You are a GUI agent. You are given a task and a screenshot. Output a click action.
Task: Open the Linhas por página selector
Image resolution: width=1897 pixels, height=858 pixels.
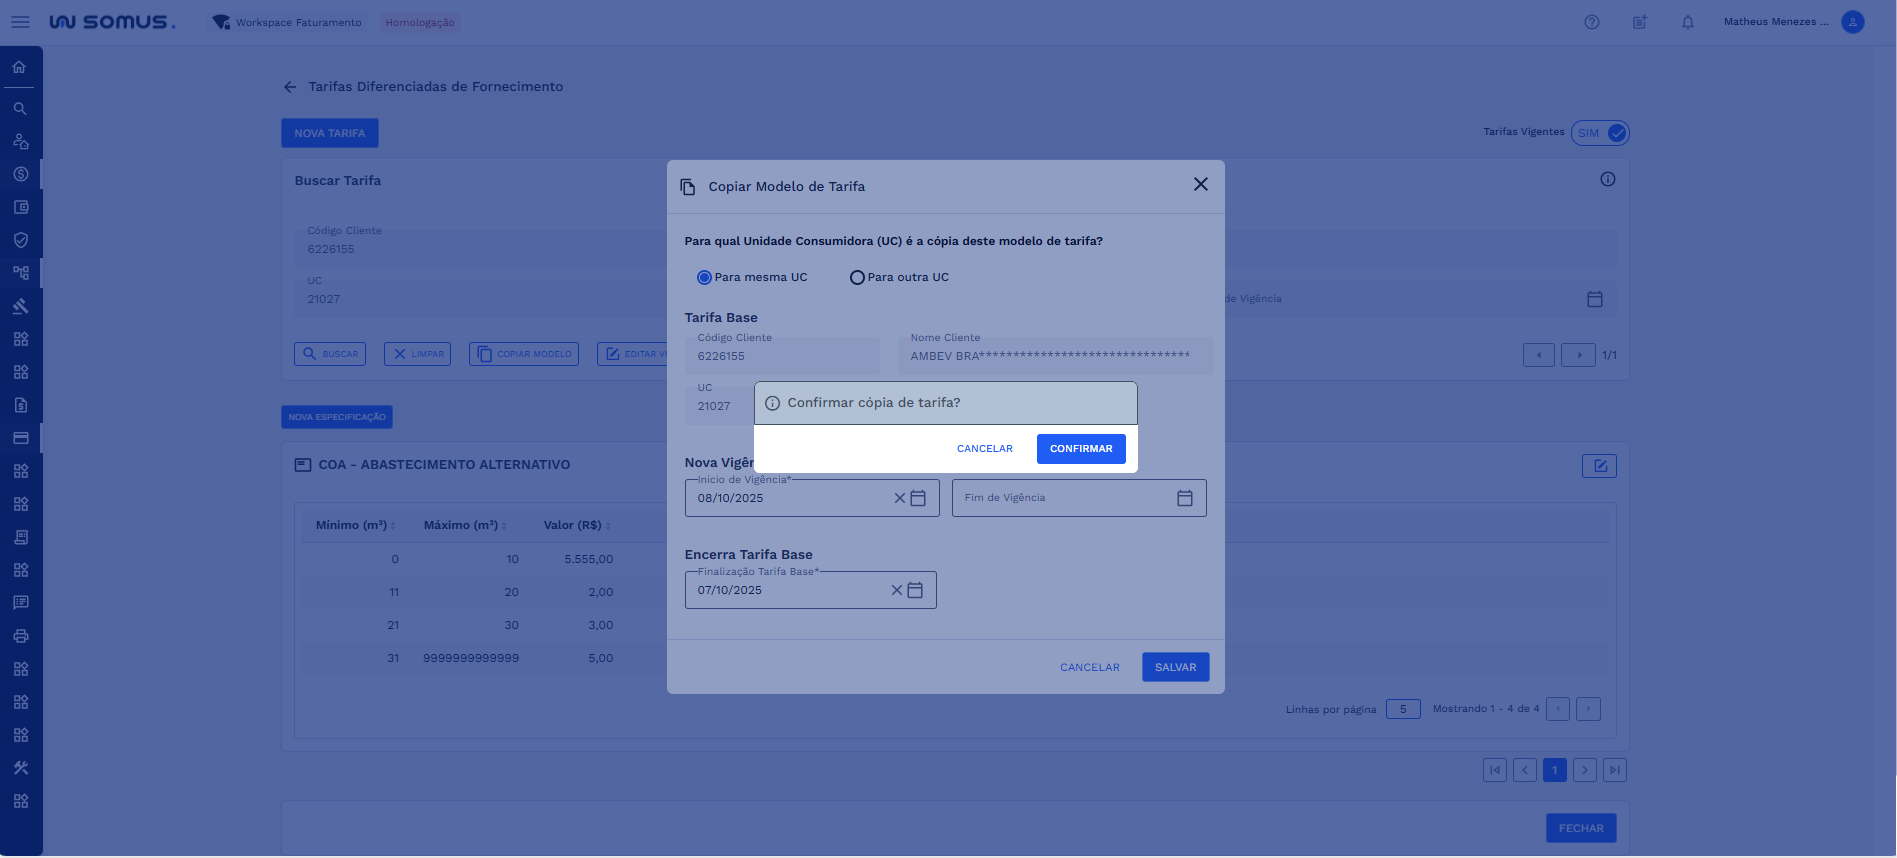1403,709
